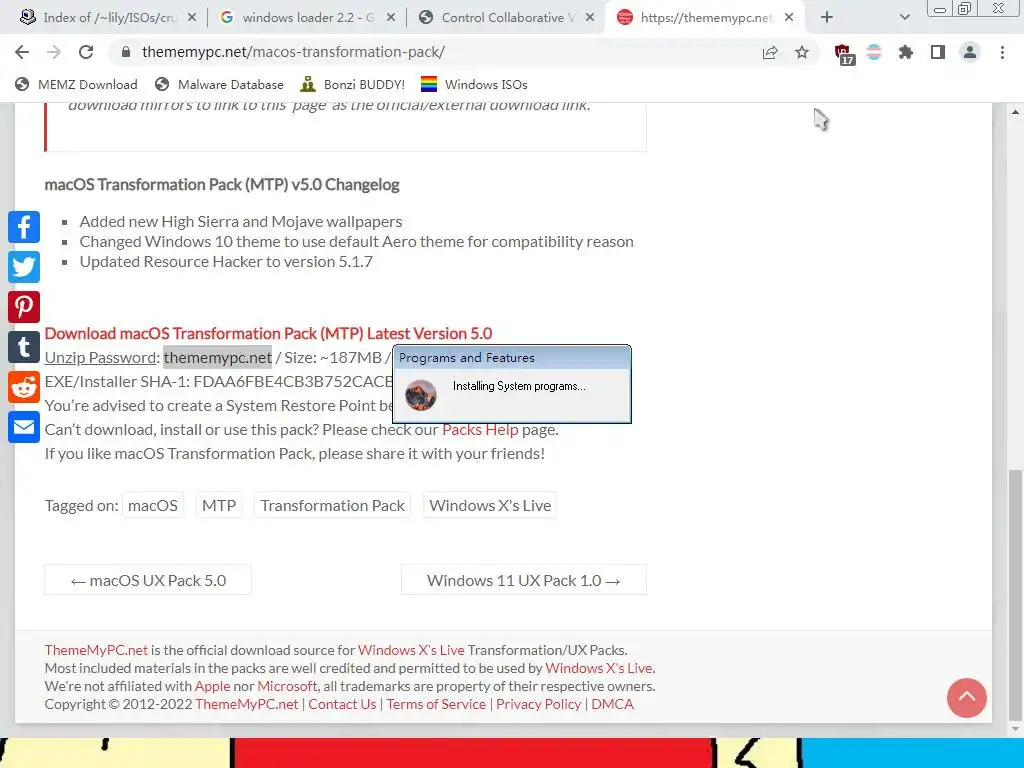1024x768 pixels.
Task: Click macOS Sierra icon in installer dialog
Action: click(421, 395)
